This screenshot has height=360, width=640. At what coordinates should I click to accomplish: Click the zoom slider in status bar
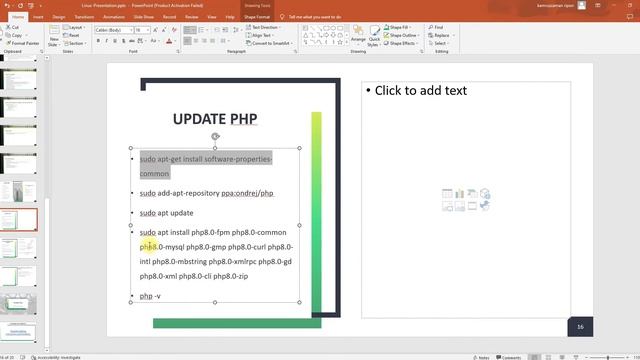click(x=608, y=358)
